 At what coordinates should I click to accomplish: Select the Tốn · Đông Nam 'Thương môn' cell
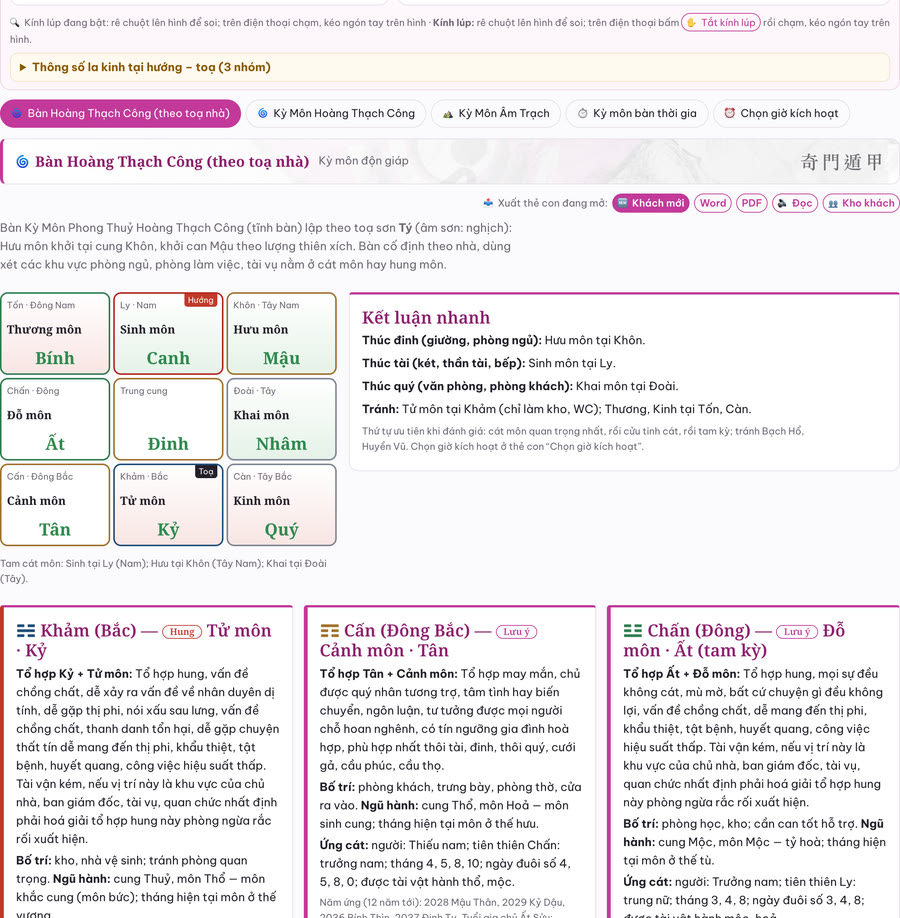click(55, 333)
